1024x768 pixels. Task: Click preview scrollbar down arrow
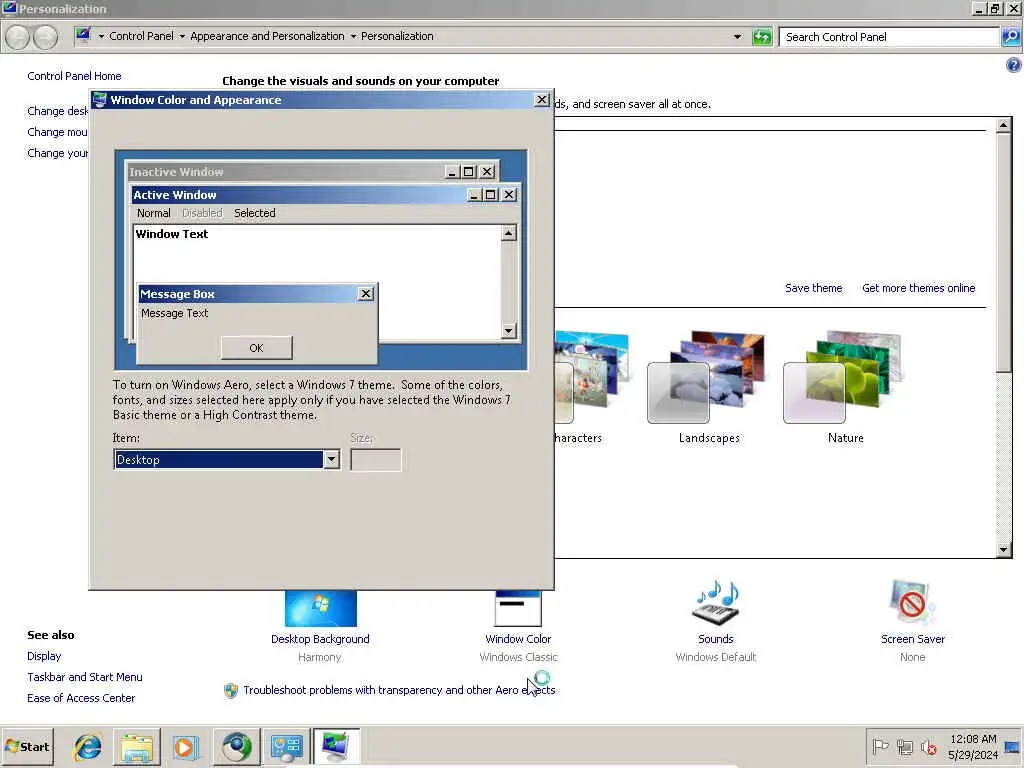[x=509, y=330]
